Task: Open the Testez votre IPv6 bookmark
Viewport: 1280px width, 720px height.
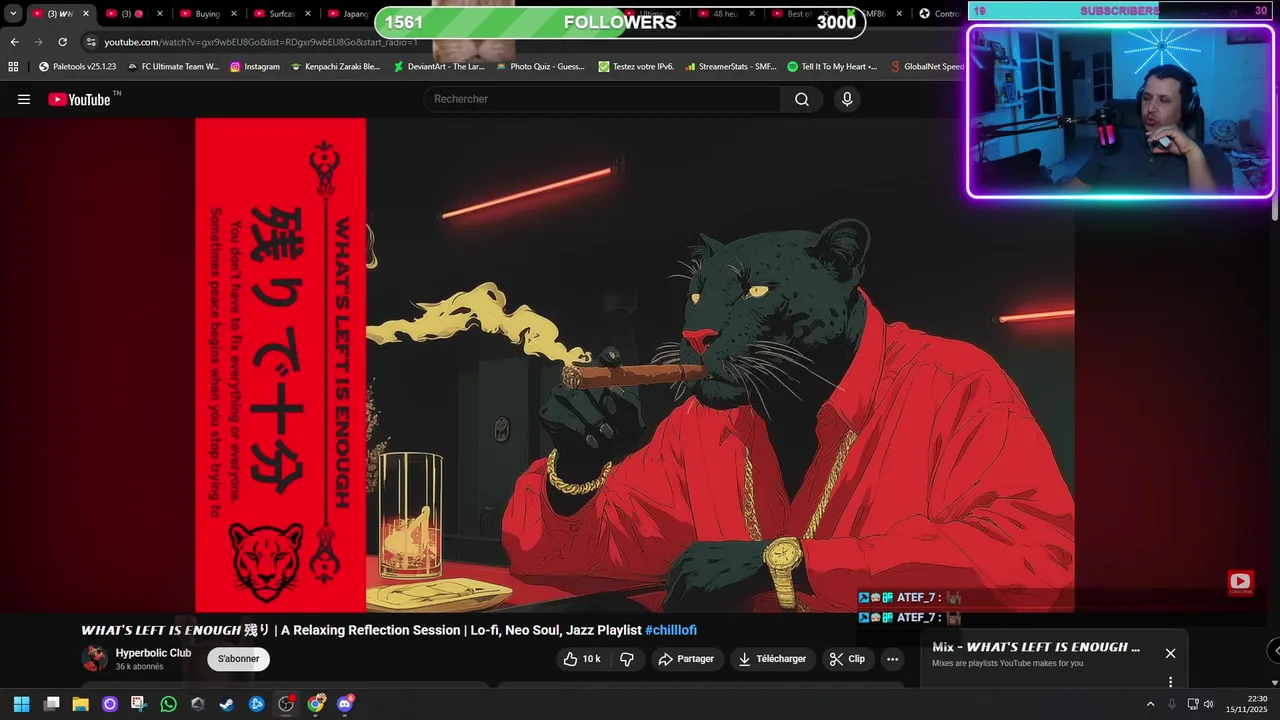Action: click(636, 67)
